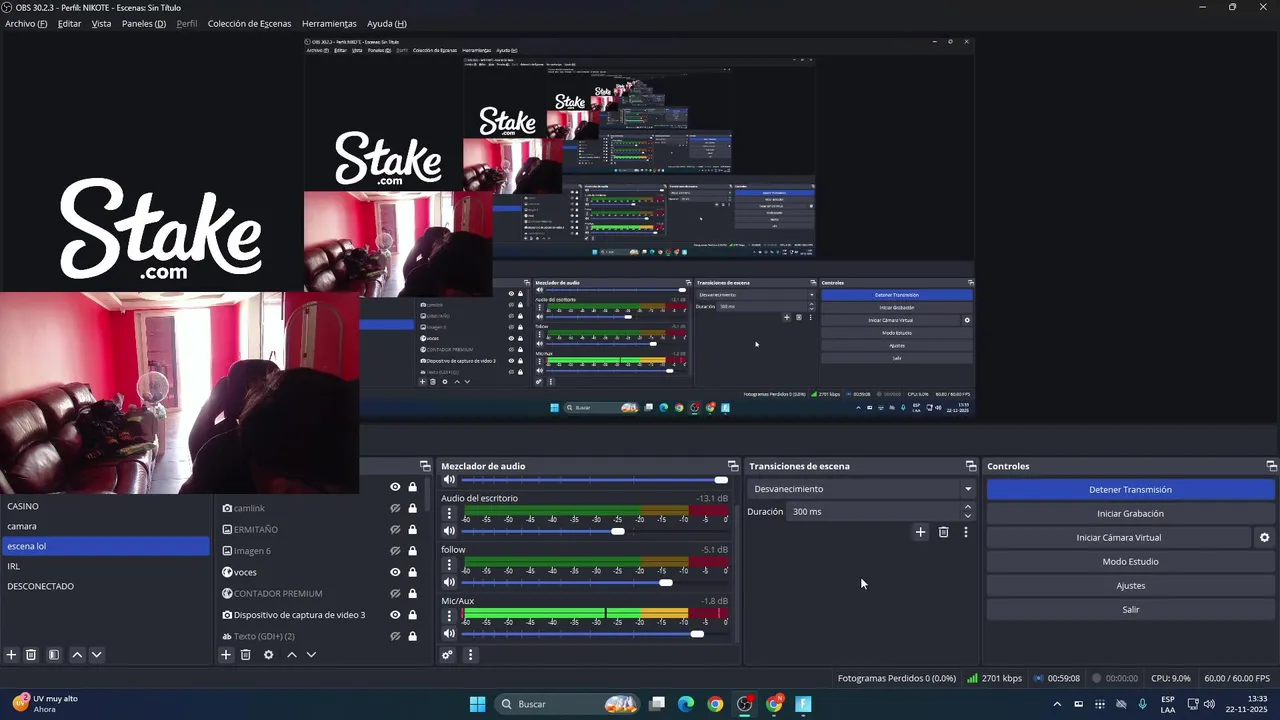1280x720 pixels.
Task: Open the Ayuda menu
Action: 386,23
